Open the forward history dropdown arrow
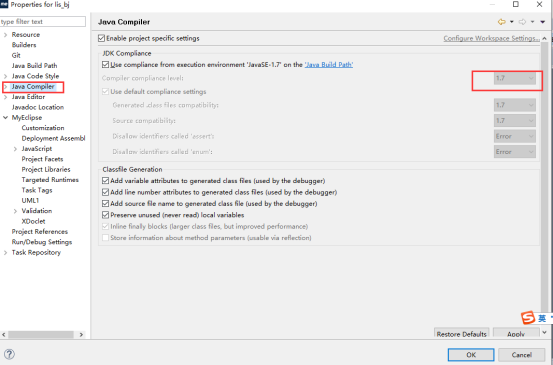 coord(533,22)
